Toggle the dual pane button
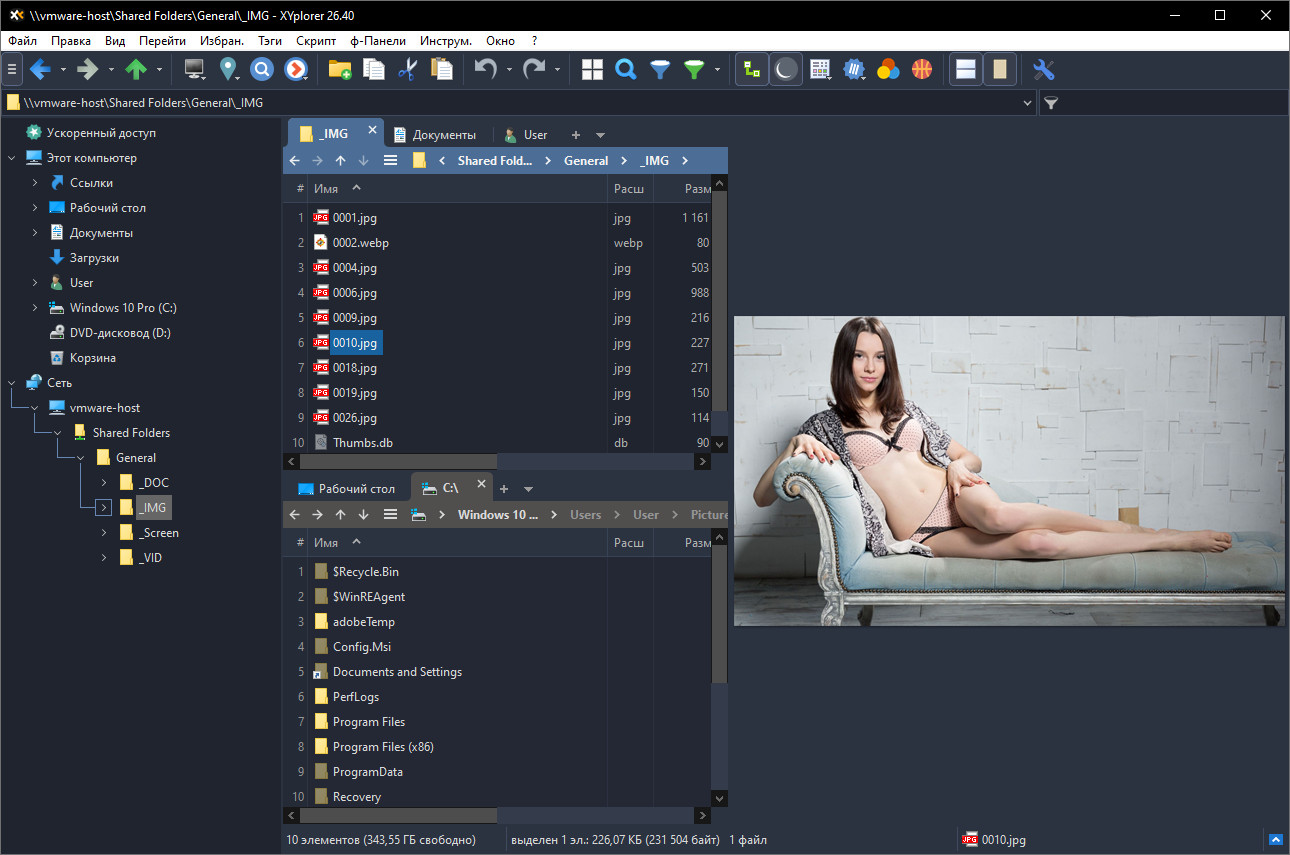 tap(965, 69)
